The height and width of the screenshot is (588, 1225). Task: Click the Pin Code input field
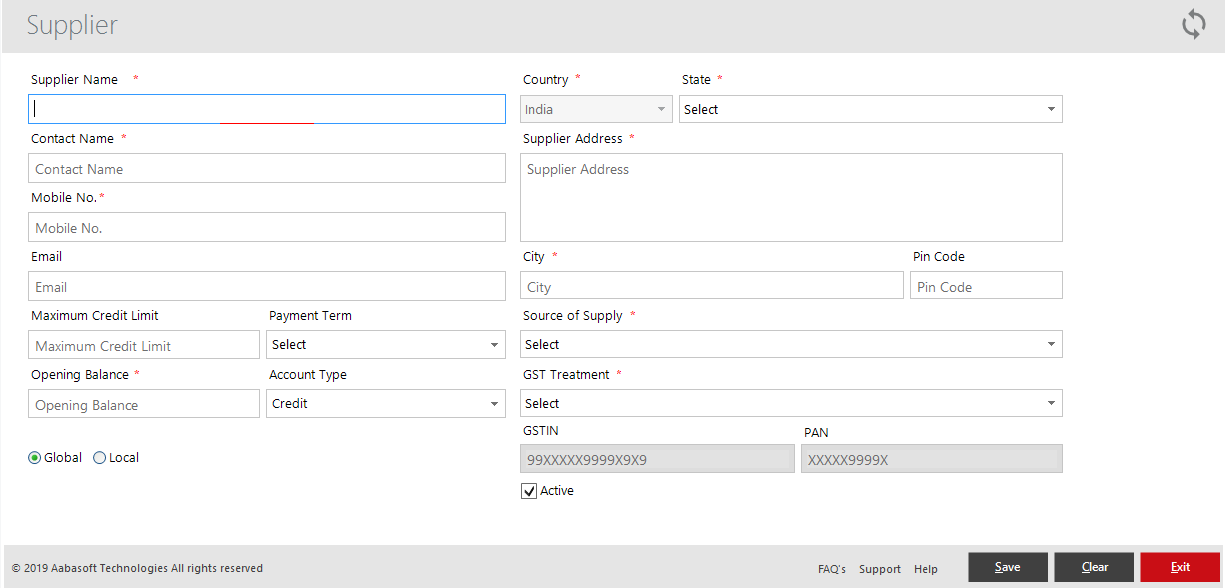point(985,285)
